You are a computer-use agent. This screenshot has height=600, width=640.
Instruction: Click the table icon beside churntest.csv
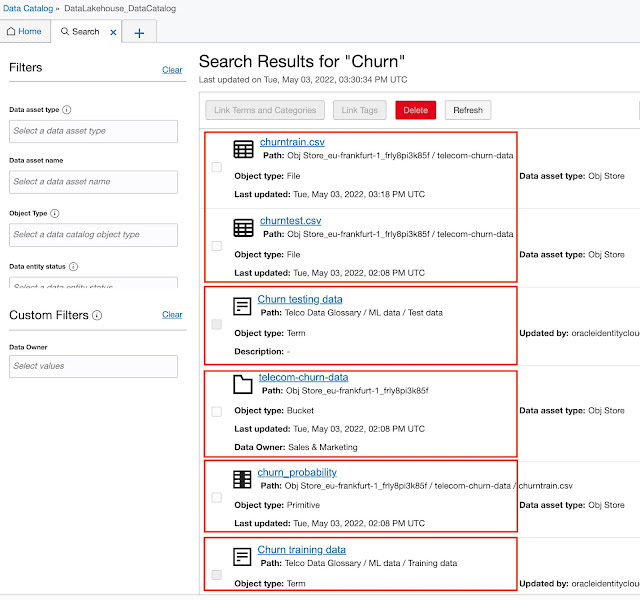243,228
